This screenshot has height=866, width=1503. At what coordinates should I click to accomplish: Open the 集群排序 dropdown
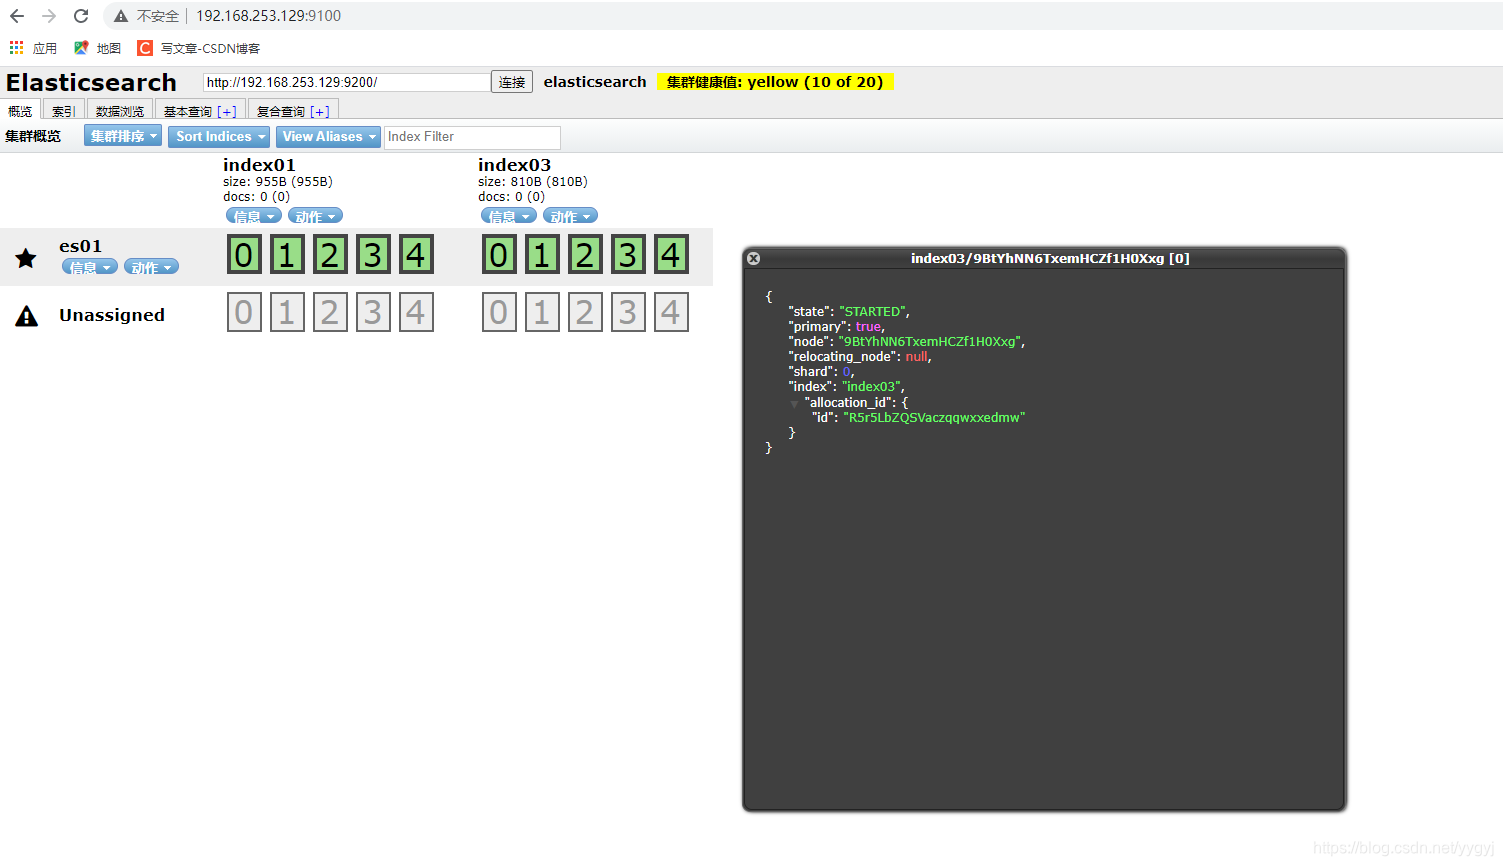pyautogui.click(x=123, y=137)
